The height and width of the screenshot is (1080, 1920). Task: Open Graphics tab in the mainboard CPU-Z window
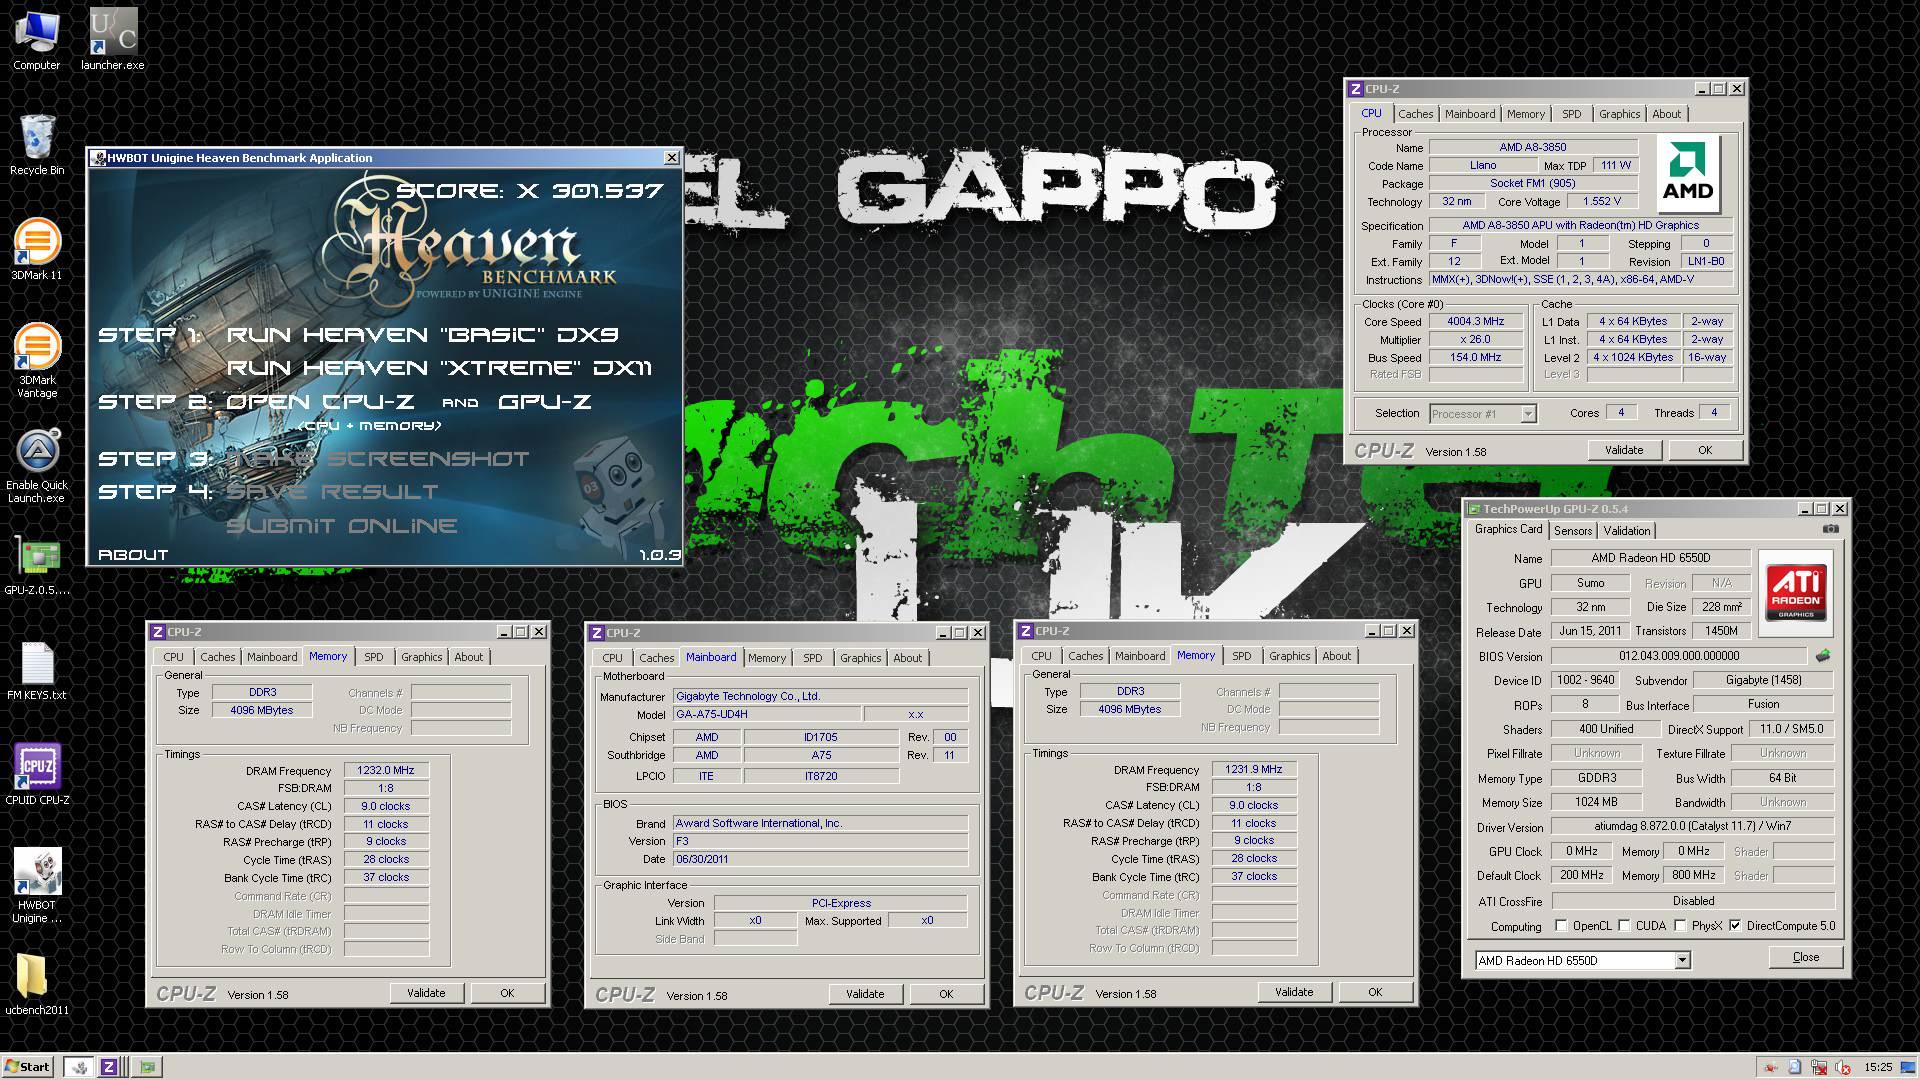pos(860,658)
